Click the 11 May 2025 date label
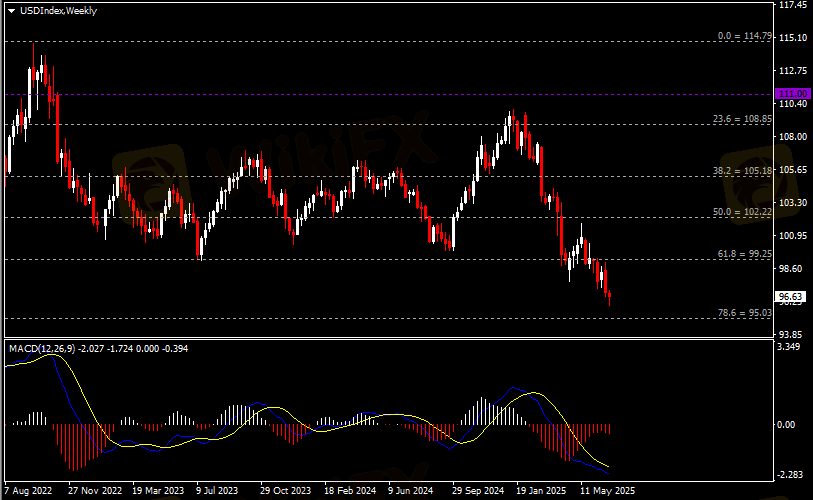Viewport: 813px width, 500px height. 607,491
